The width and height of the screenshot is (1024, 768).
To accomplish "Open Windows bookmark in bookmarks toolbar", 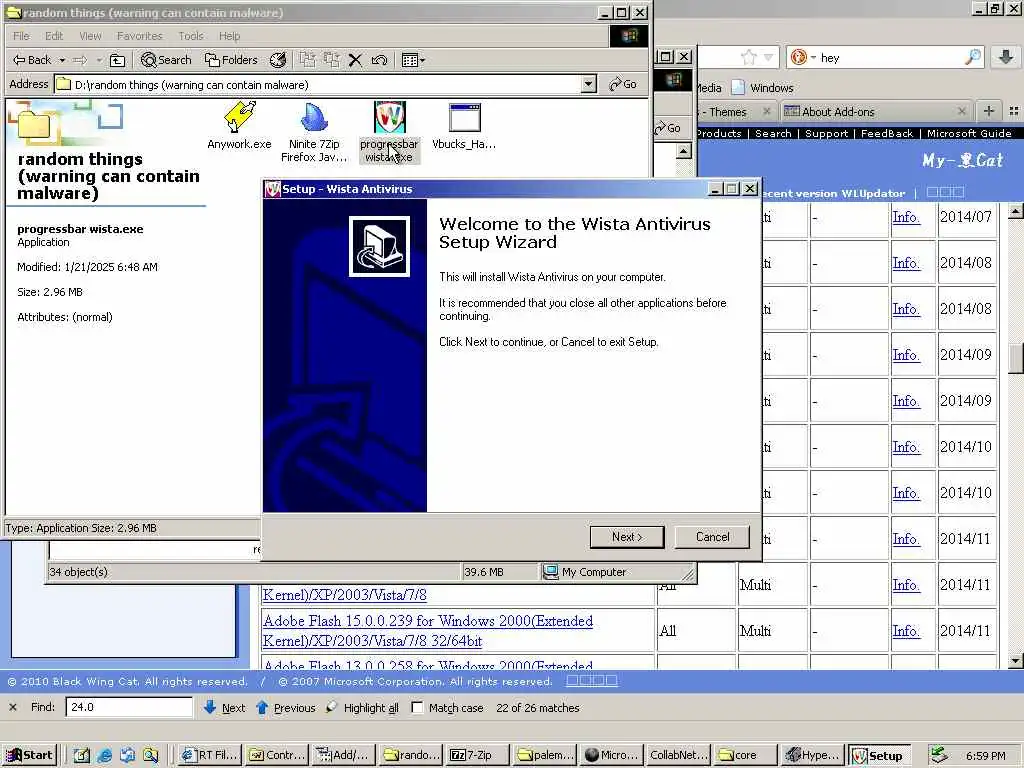I will 763,88.
